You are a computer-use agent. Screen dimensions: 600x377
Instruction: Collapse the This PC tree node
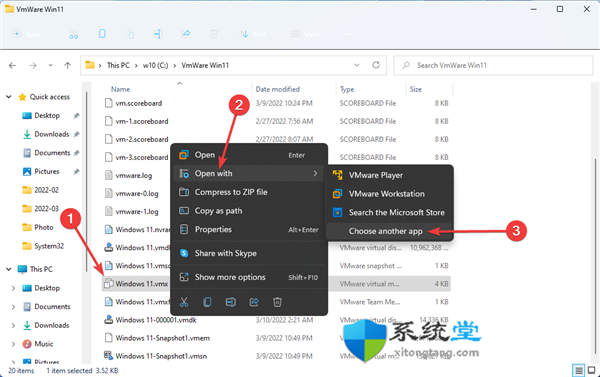pos(8,269)
